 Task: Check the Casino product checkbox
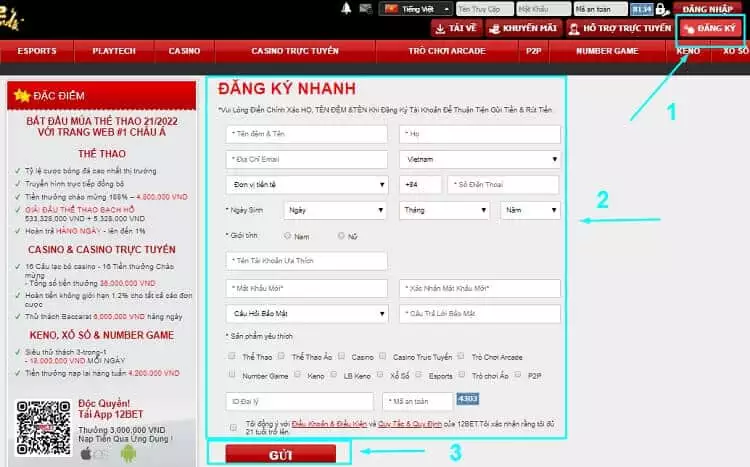(x=342, y=356)
